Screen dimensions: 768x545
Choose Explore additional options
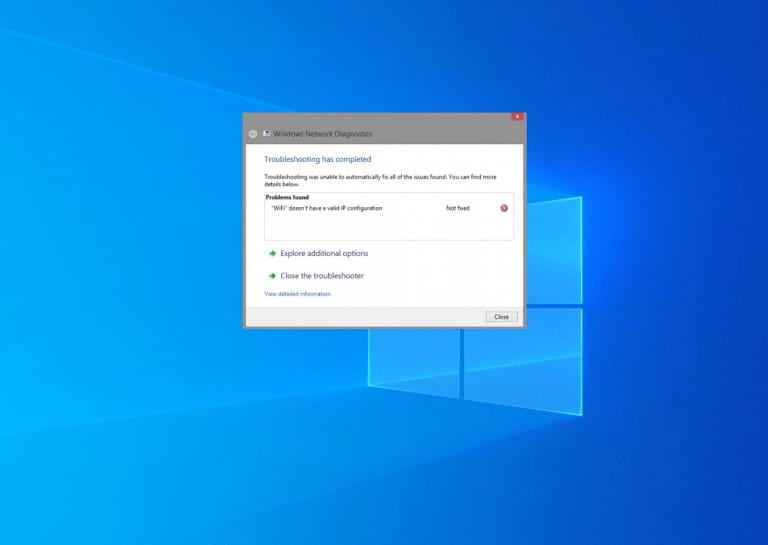pyautogui.click(x=324, y=253)
